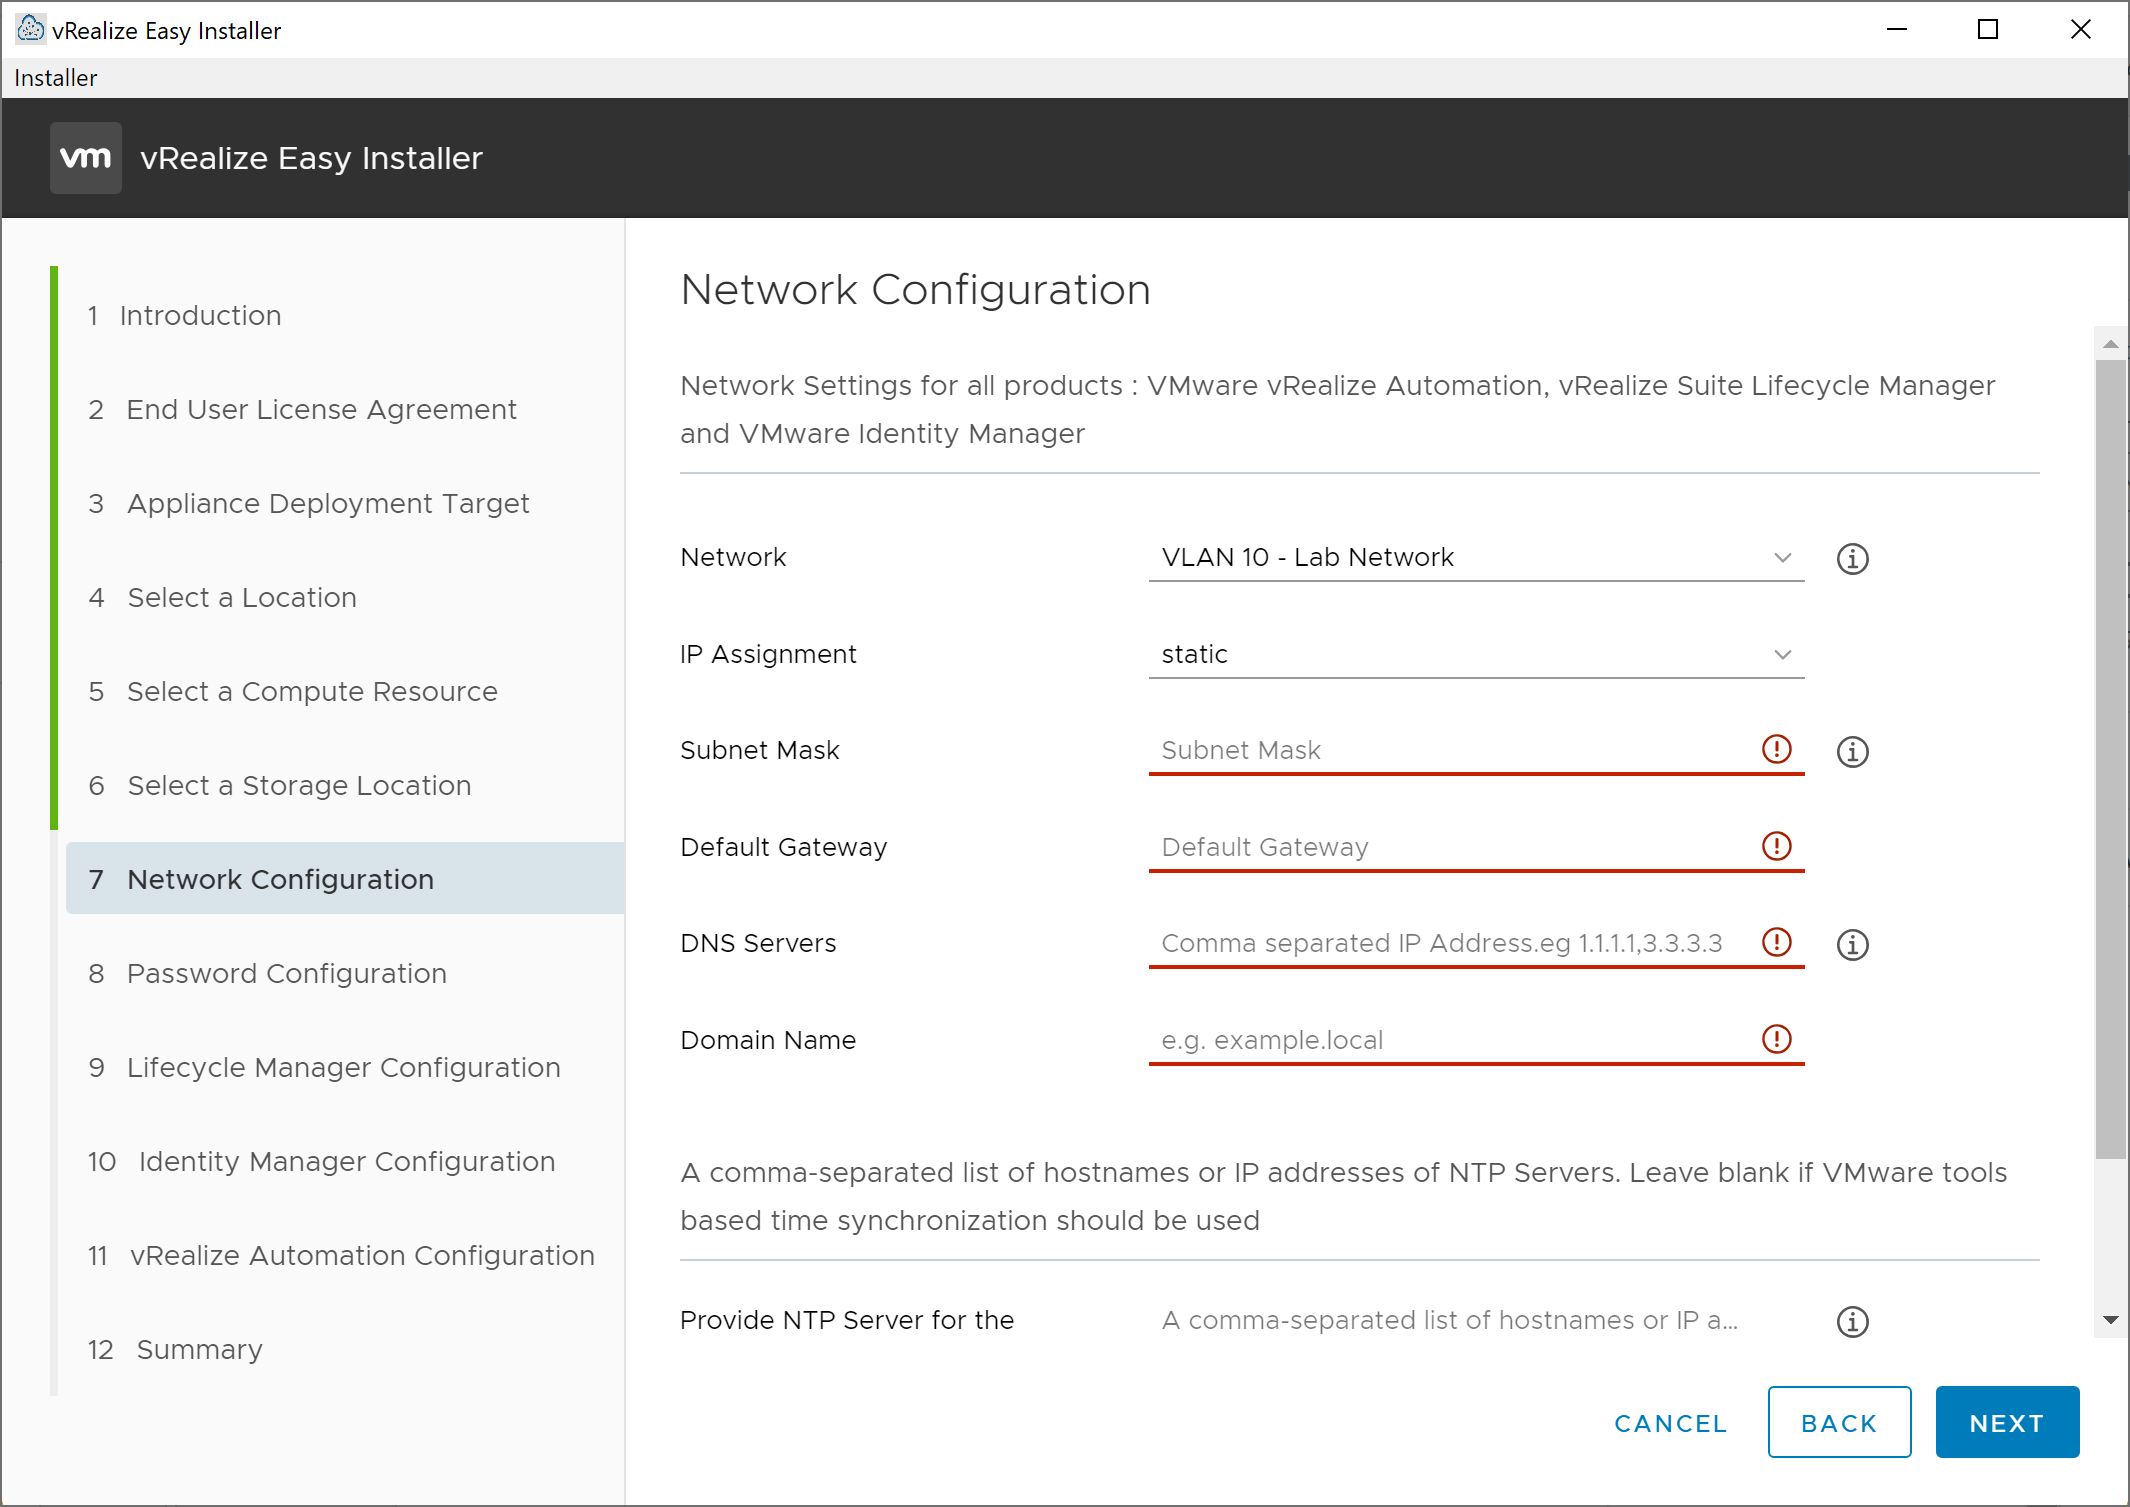The height and width of the screenshot is (1507, 2130).
Task: Open the Network dropdown showing VLAN 10
Action: (x=1475, y=557)
